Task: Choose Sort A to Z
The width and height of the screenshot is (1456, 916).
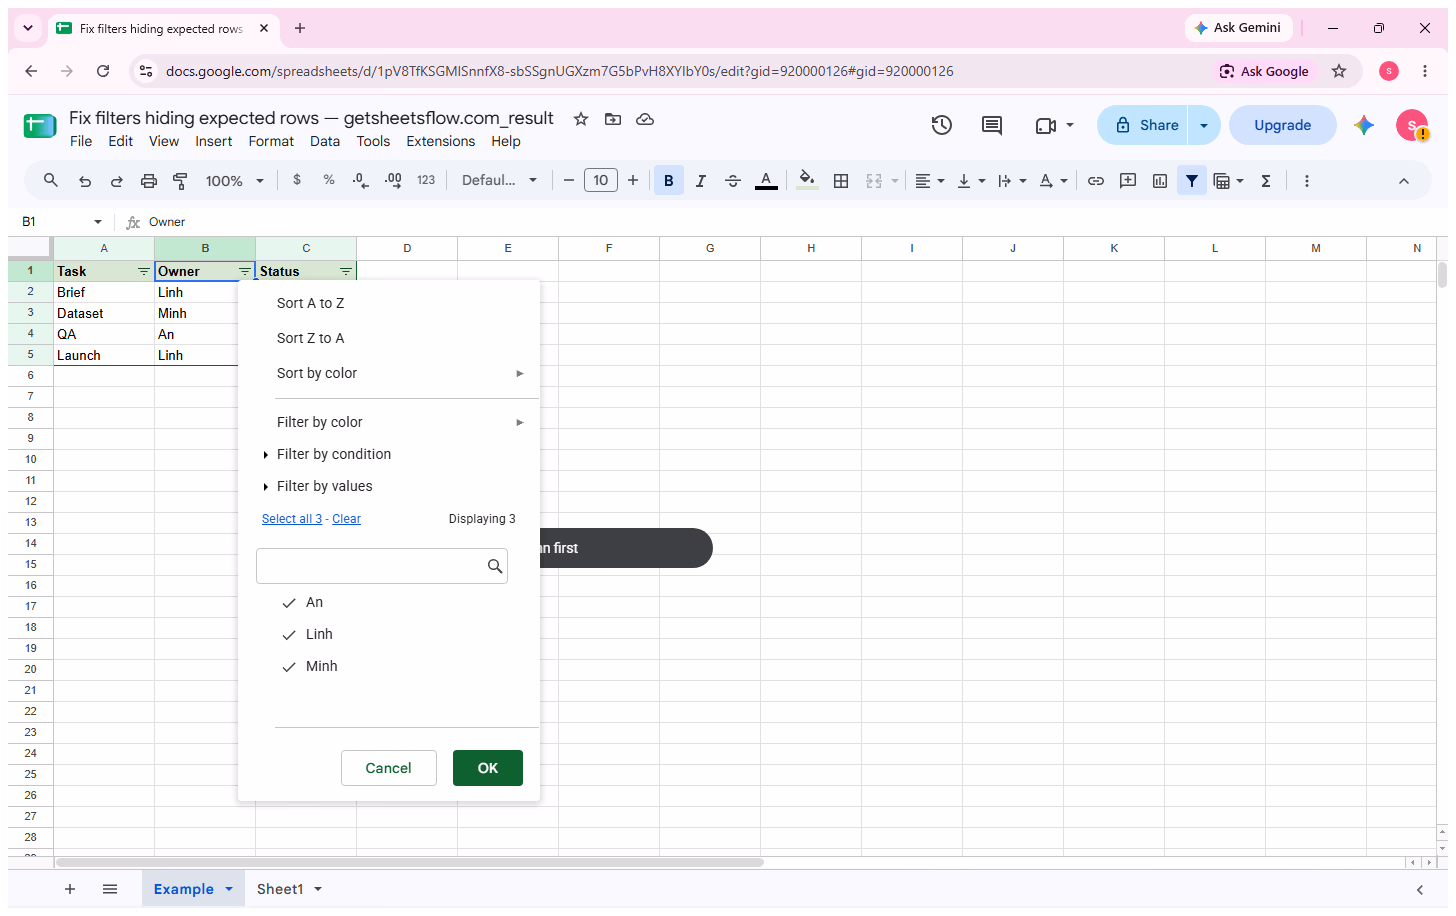Action: pos(311,303)
